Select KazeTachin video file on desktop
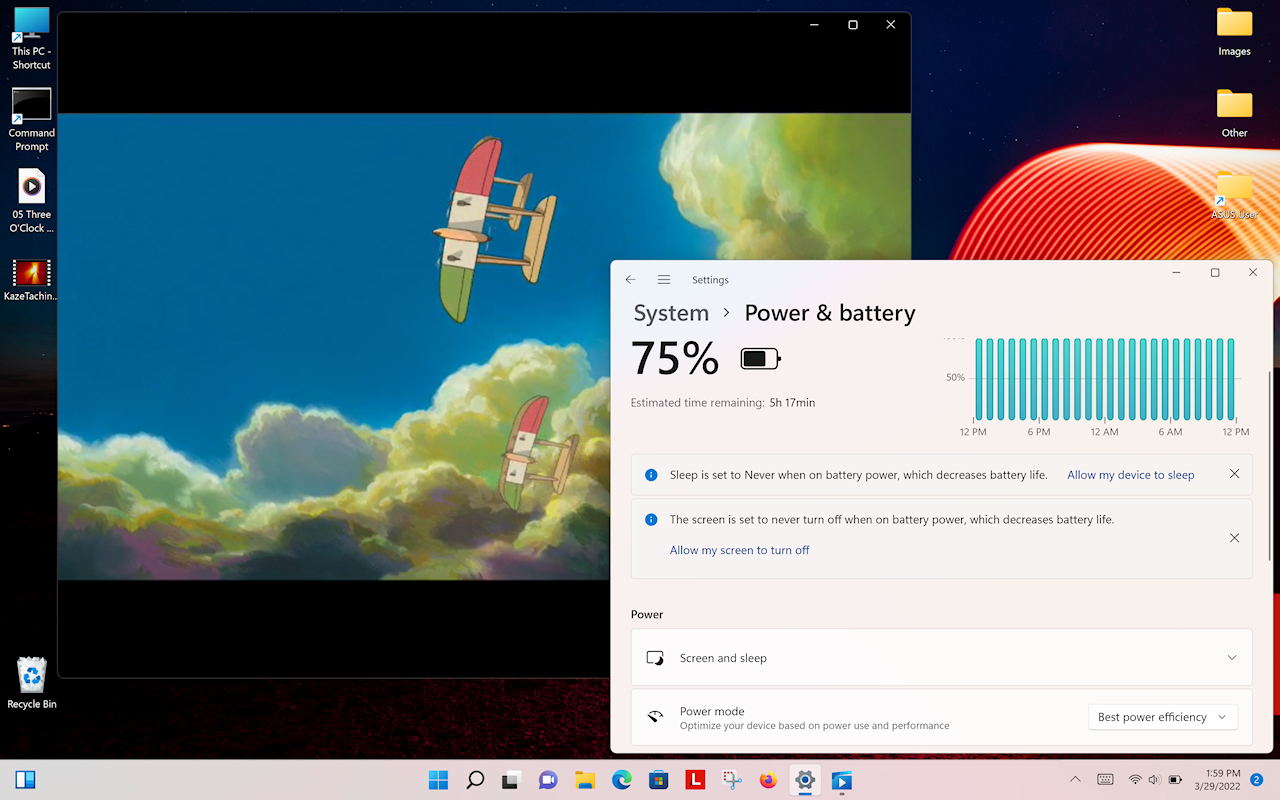Screen dimensions: 1280x800 pos(31,280)
